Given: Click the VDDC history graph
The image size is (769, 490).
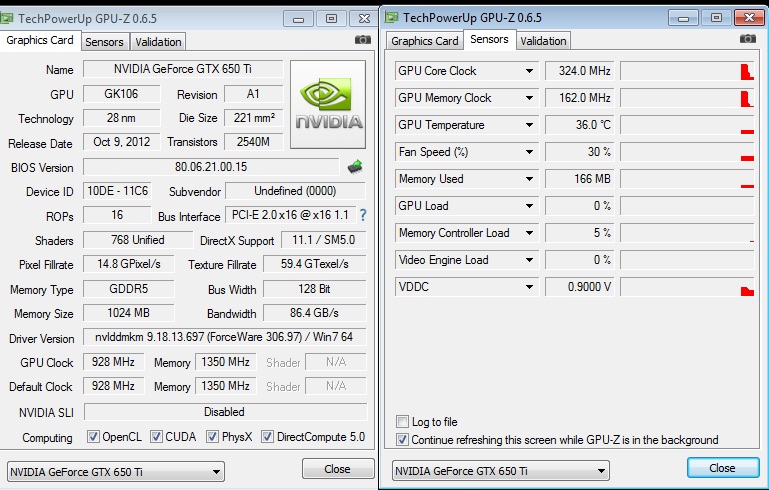Looking at the screenshot, I should pos(687,287).
